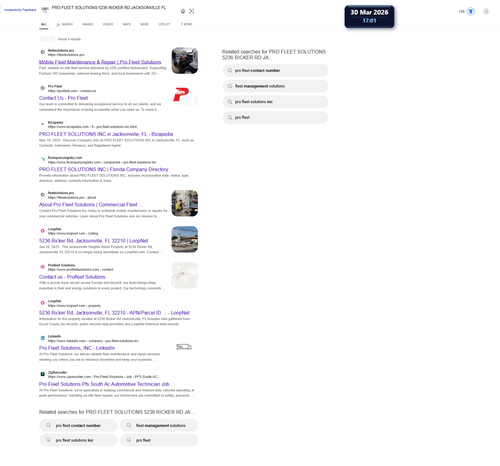
Task: Click bottom related search pro fleet
Action: [x=159, y=440]
